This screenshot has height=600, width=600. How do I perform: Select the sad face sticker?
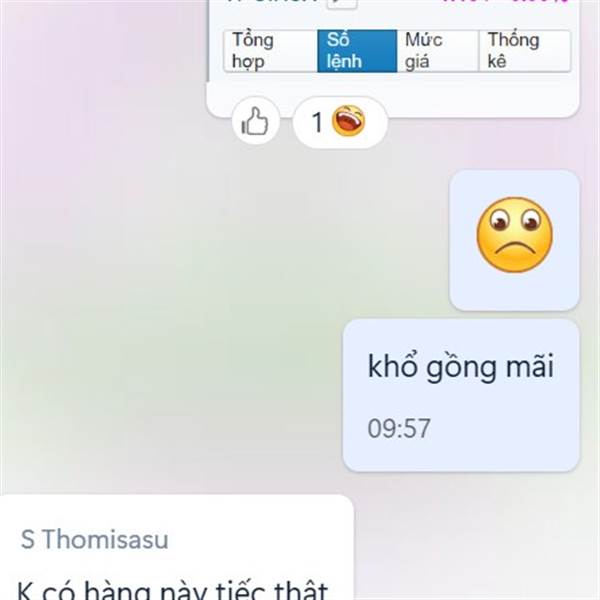514,235
